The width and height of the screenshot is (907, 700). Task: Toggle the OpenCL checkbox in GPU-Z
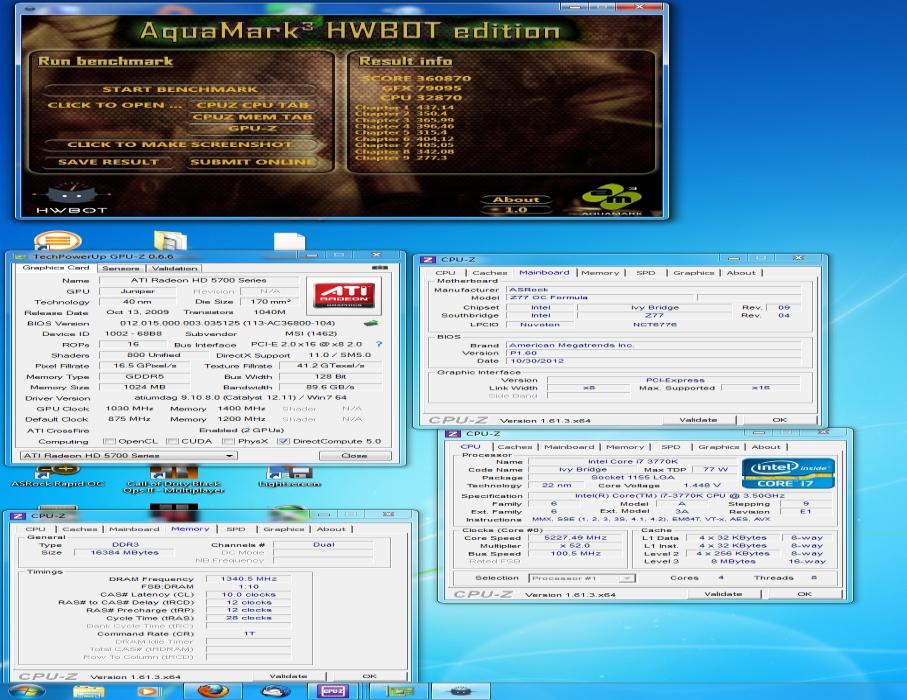[x=109, y=441]
